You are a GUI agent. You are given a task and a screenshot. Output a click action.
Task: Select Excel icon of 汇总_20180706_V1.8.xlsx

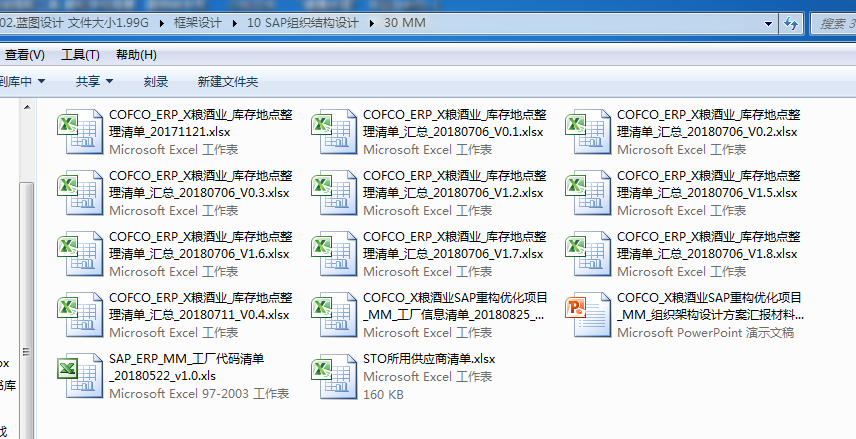tap(588, 253)
